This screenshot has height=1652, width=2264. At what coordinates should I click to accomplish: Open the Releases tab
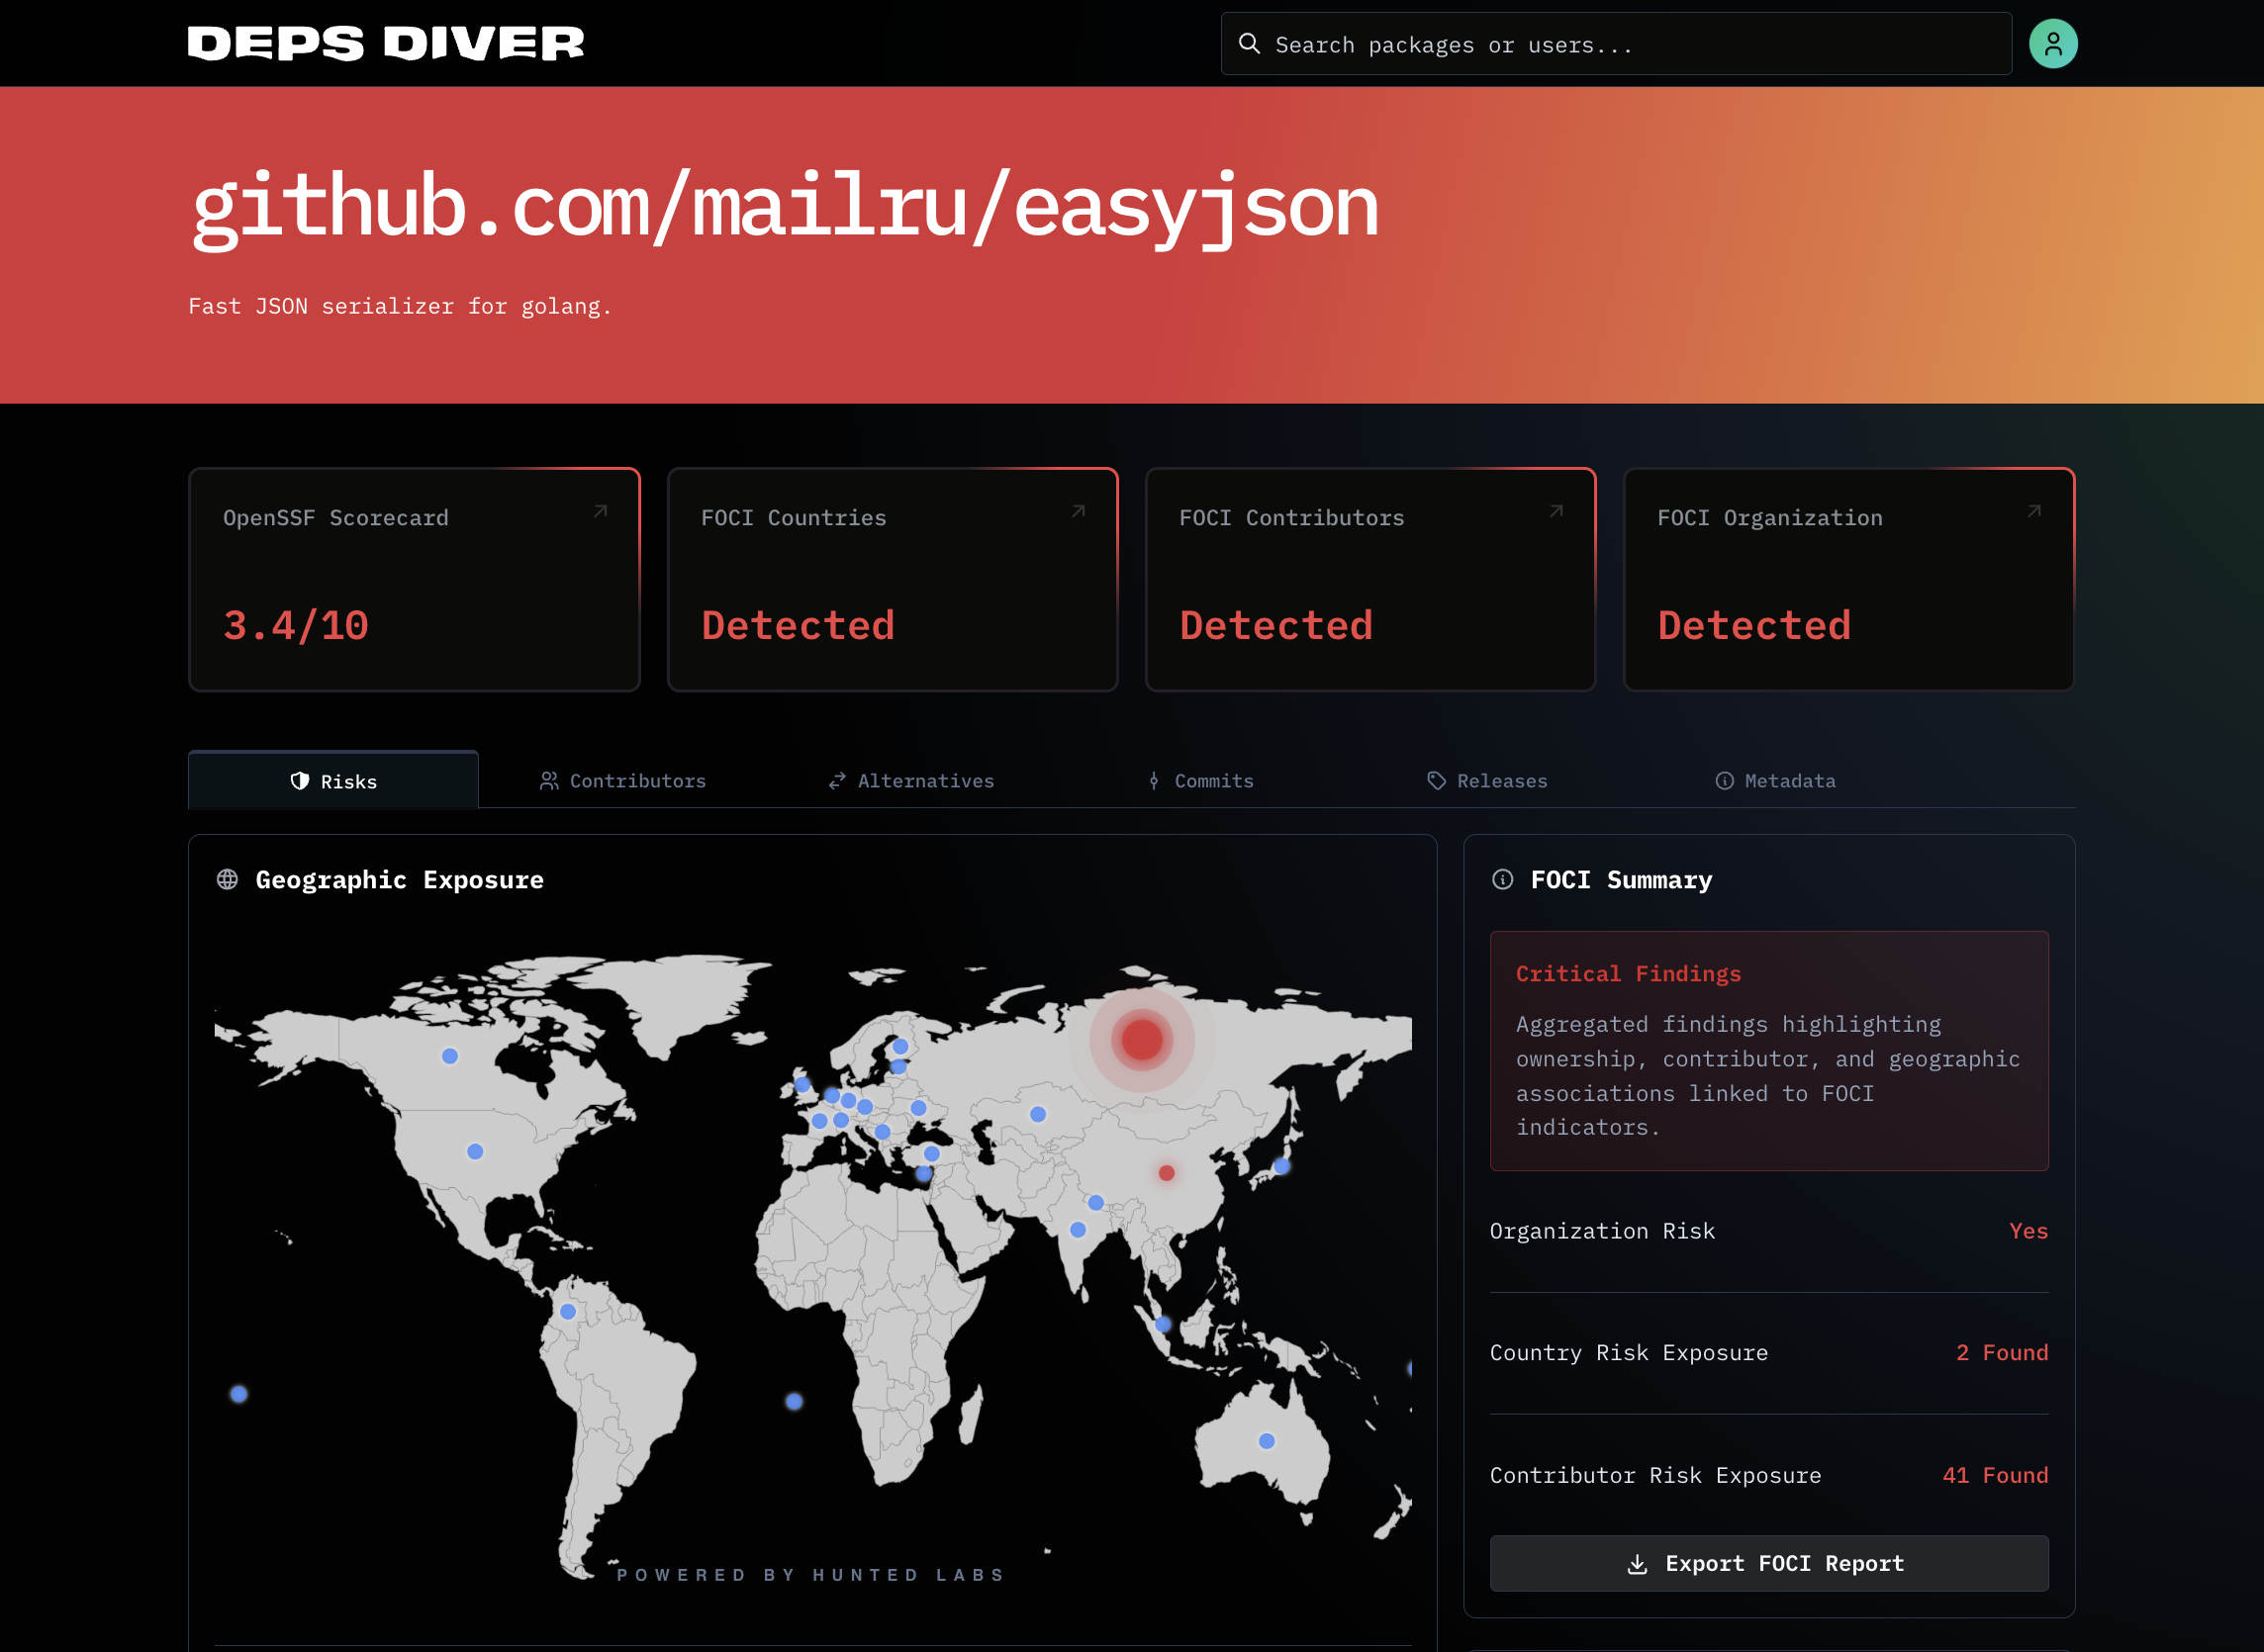pos(1487,781)
